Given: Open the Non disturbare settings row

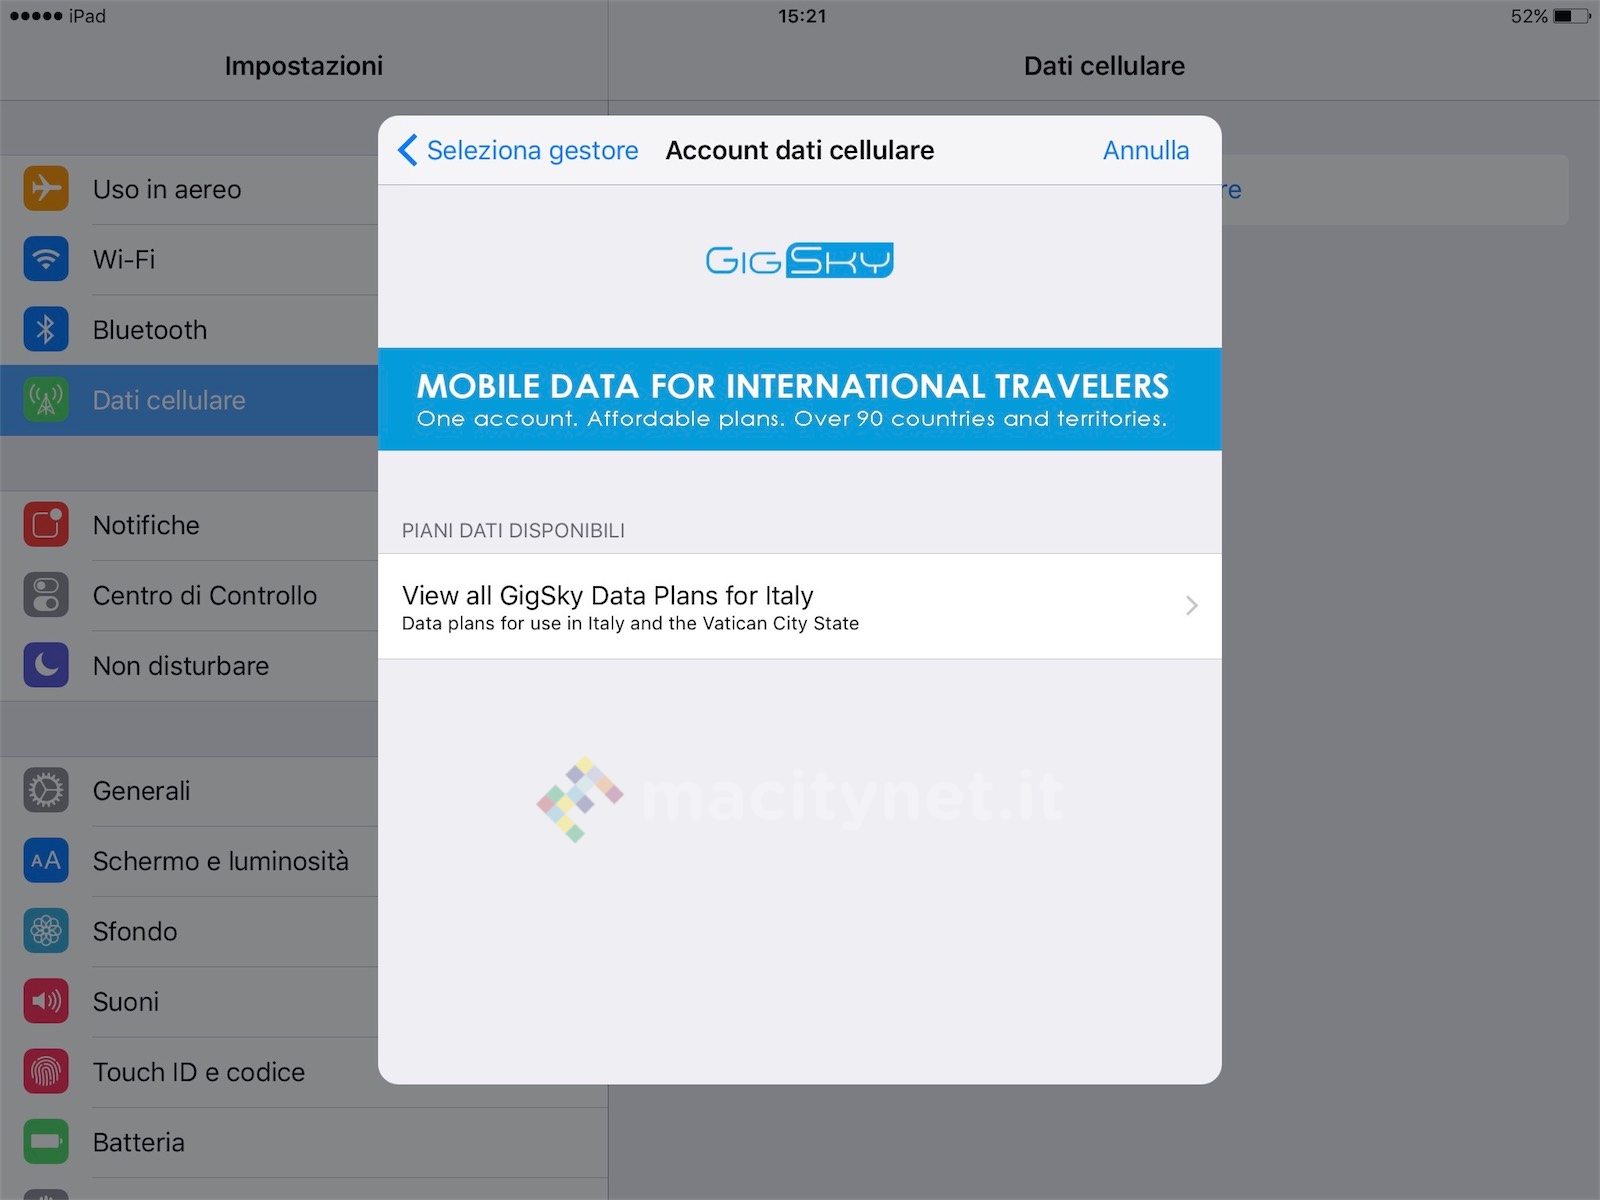Looking at the screenshot, I should point(189,665).
